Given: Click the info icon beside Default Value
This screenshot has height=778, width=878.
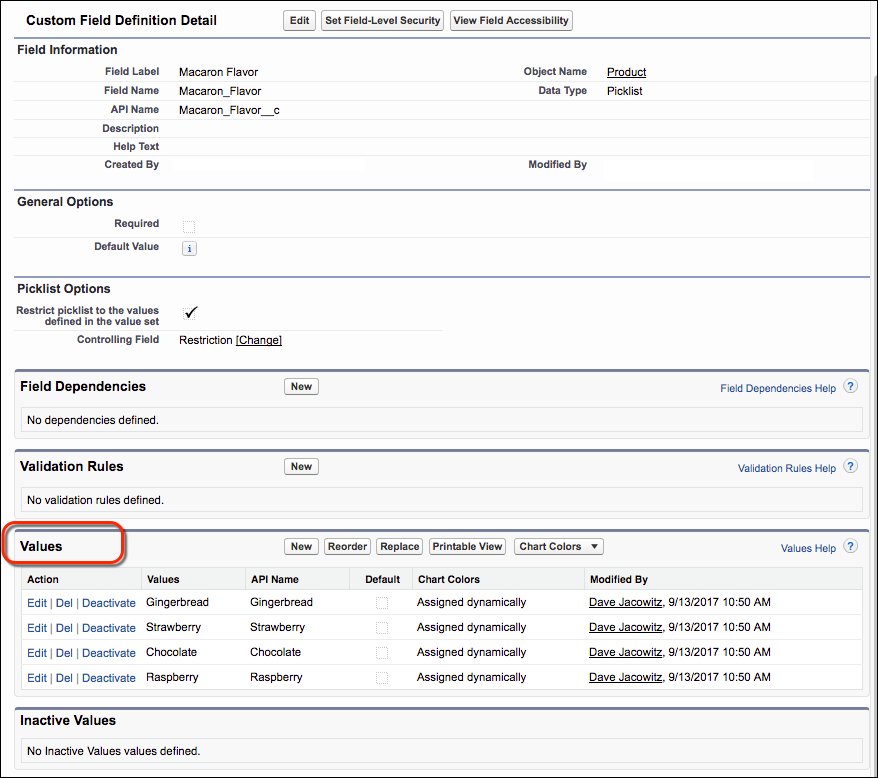Looking at the screenshot, I should pos(189,248).
